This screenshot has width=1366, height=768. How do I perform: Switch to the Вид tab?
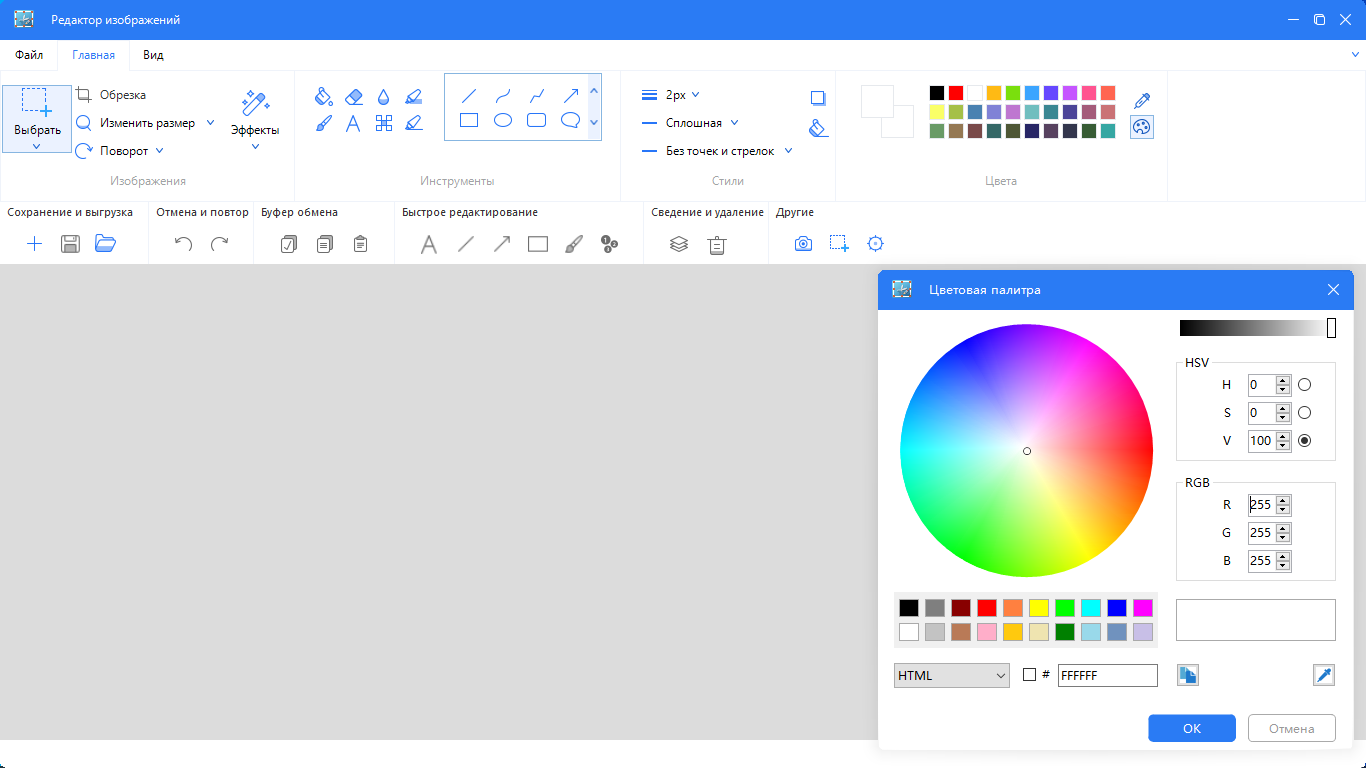[x=153, y=55]
